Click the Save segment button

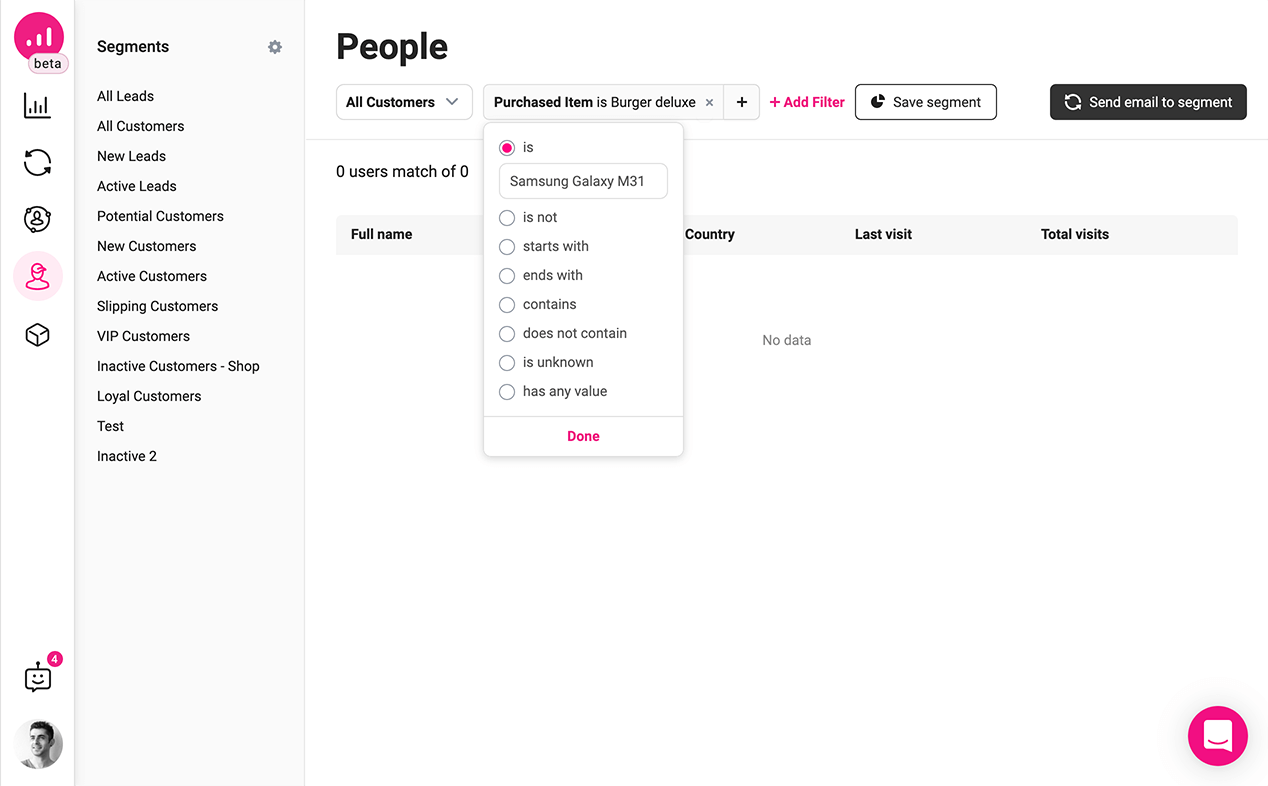[x=925, y=102]
